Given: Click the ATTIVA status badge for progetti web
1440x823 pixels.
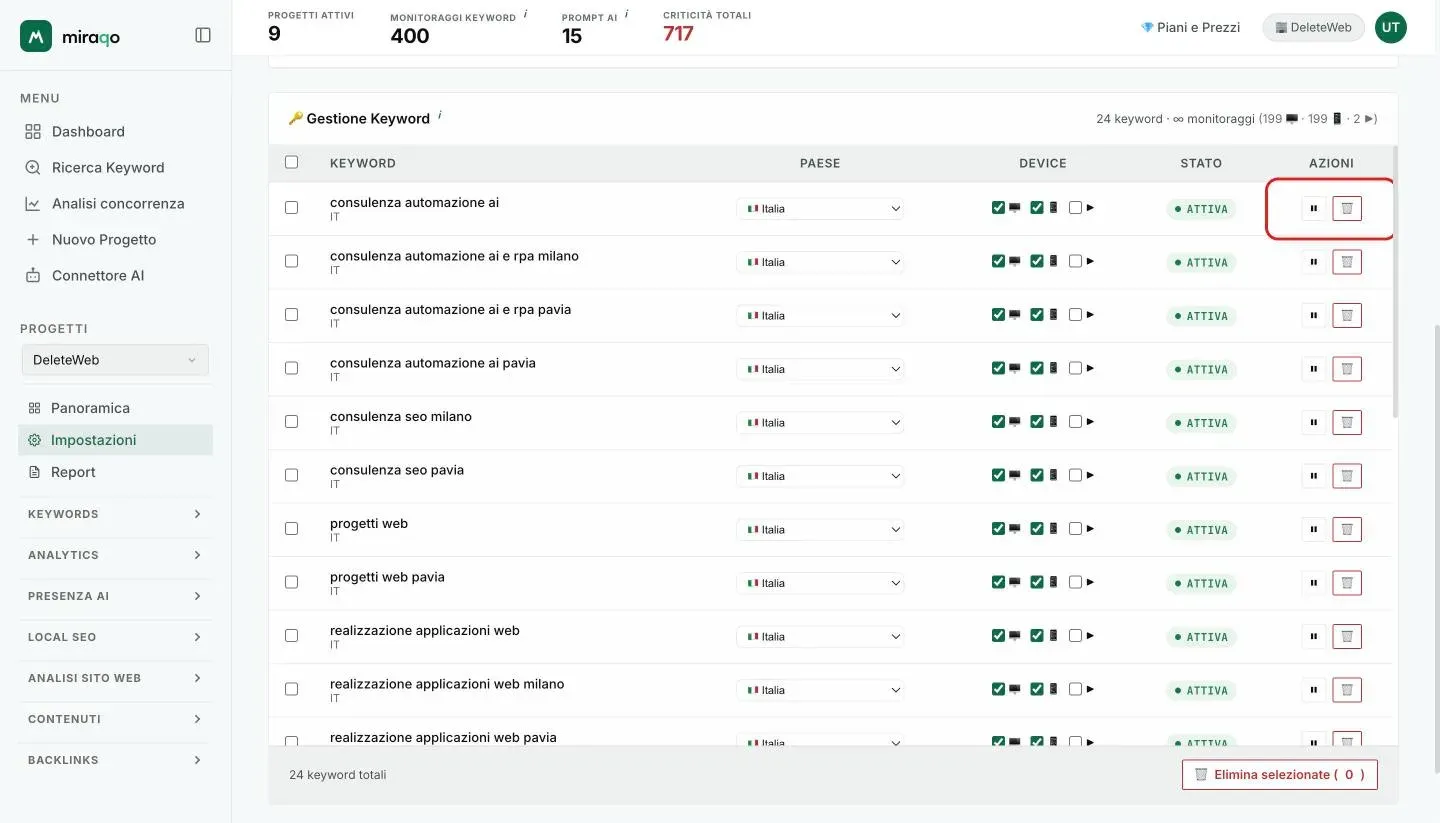Looking at the screenshot, I should [x=1201, y=530].
